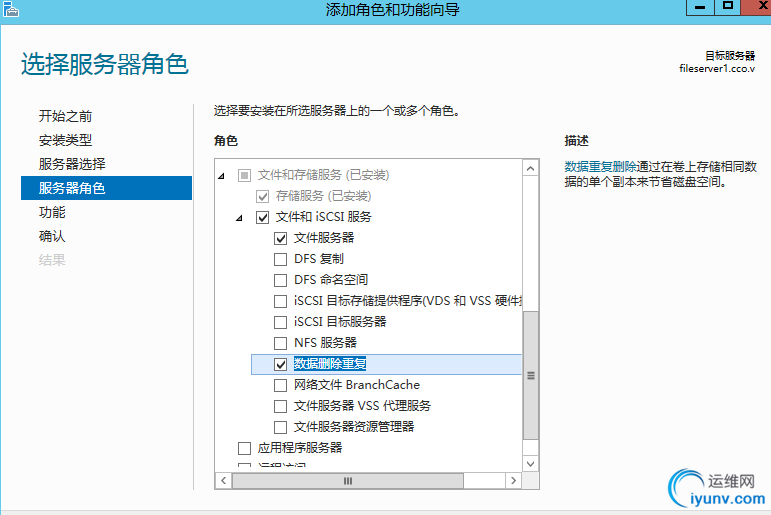Click the wizard icon in title bar
Image resolution: width=771 pixels, height=515 pixels.
click(11, 9)
